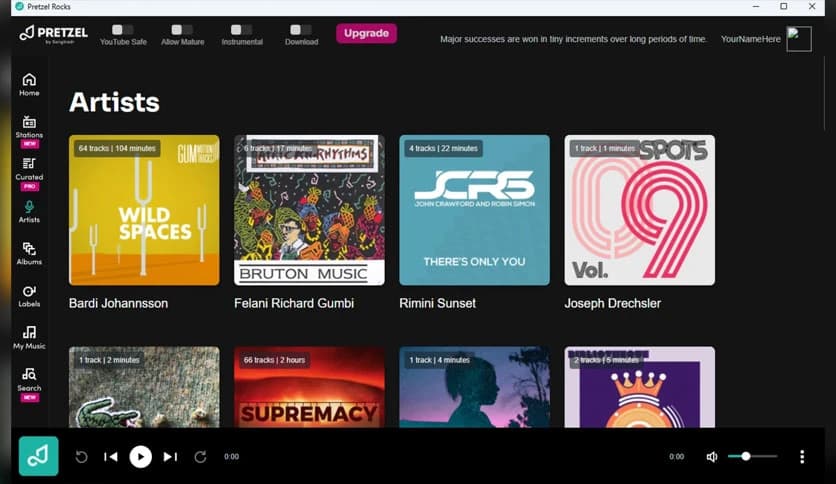Go to Curated playlists section

(29, 168)
